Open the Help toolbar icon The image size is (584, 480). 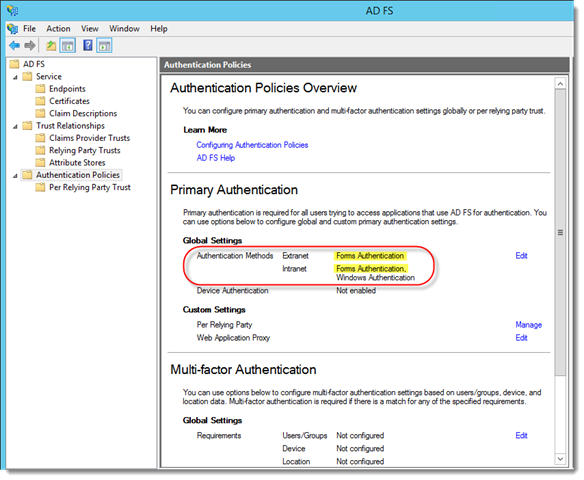coord(88,46)
